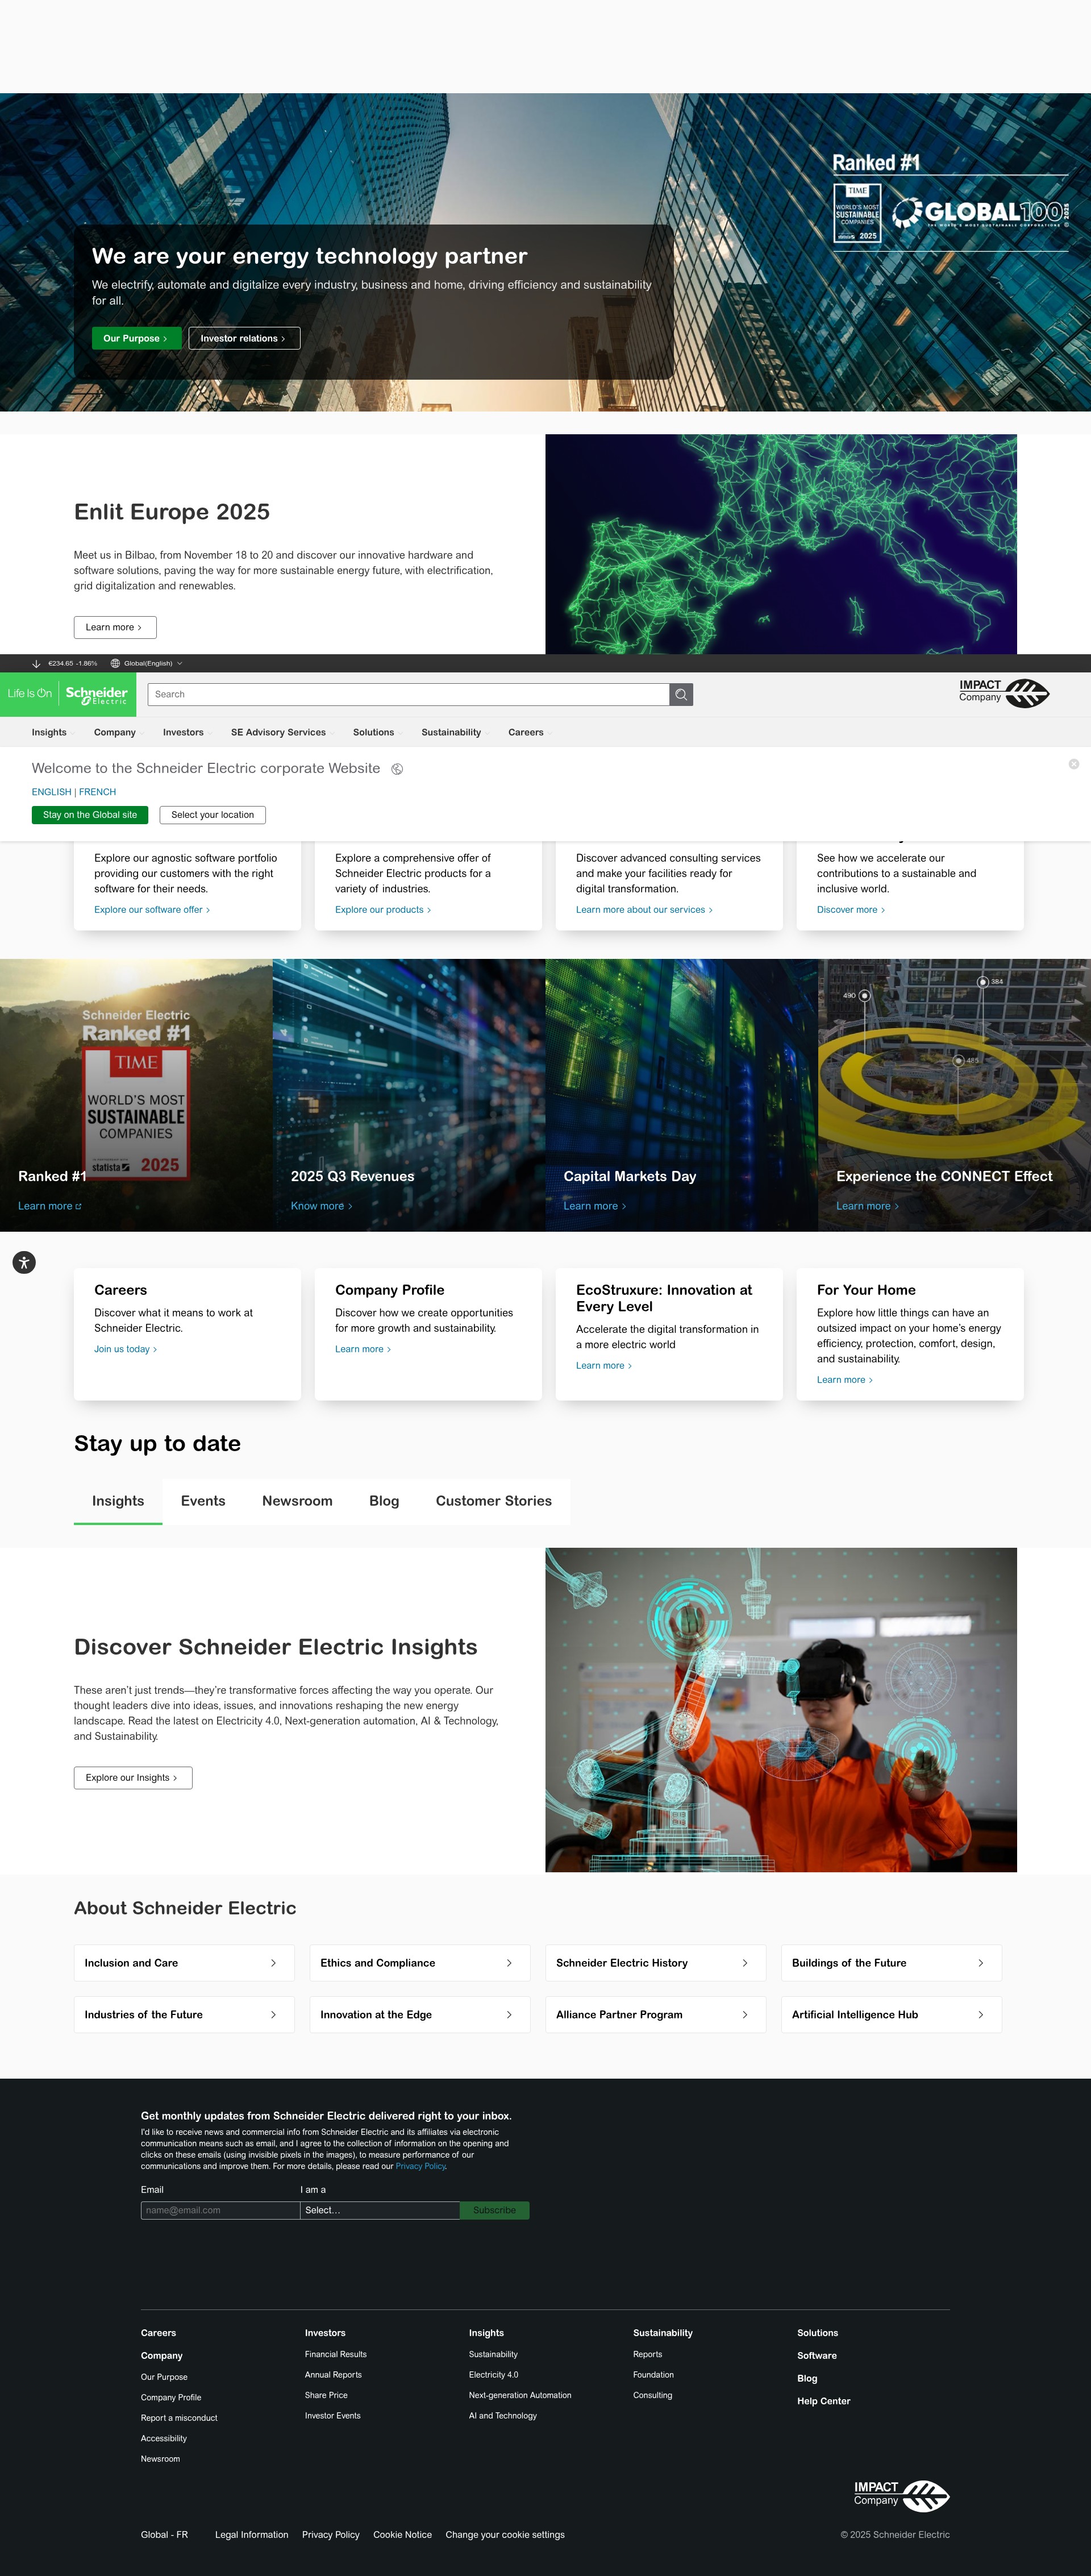The width and height of the screenshot is (1091, 2576).
Task: Switch to the Blog tab
Action: tap(384, 1501)
